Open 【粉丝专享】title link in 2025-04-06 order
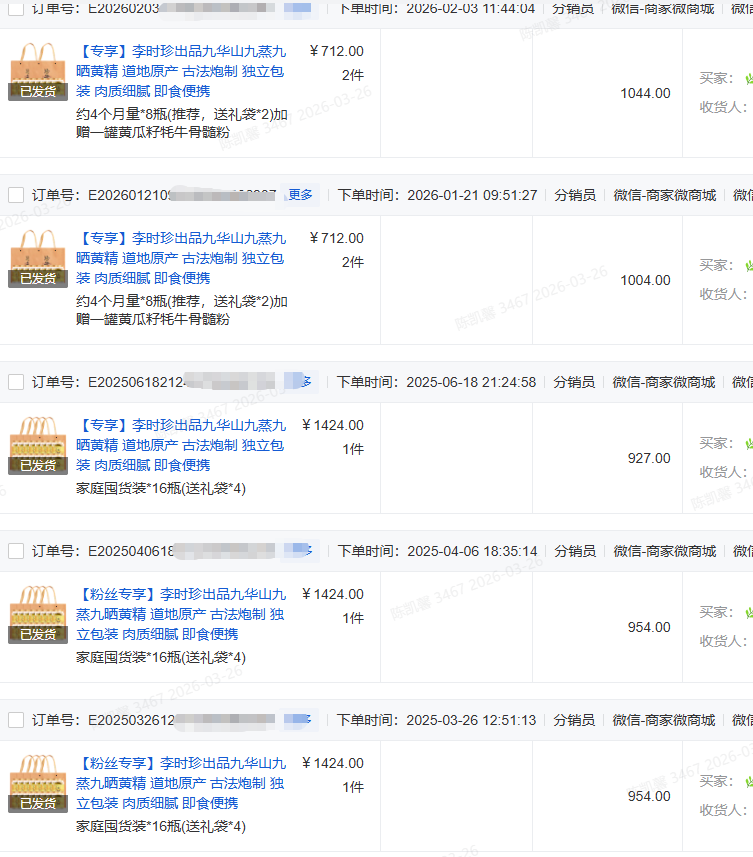The image size is (753, 857). (x=181, y=614)
